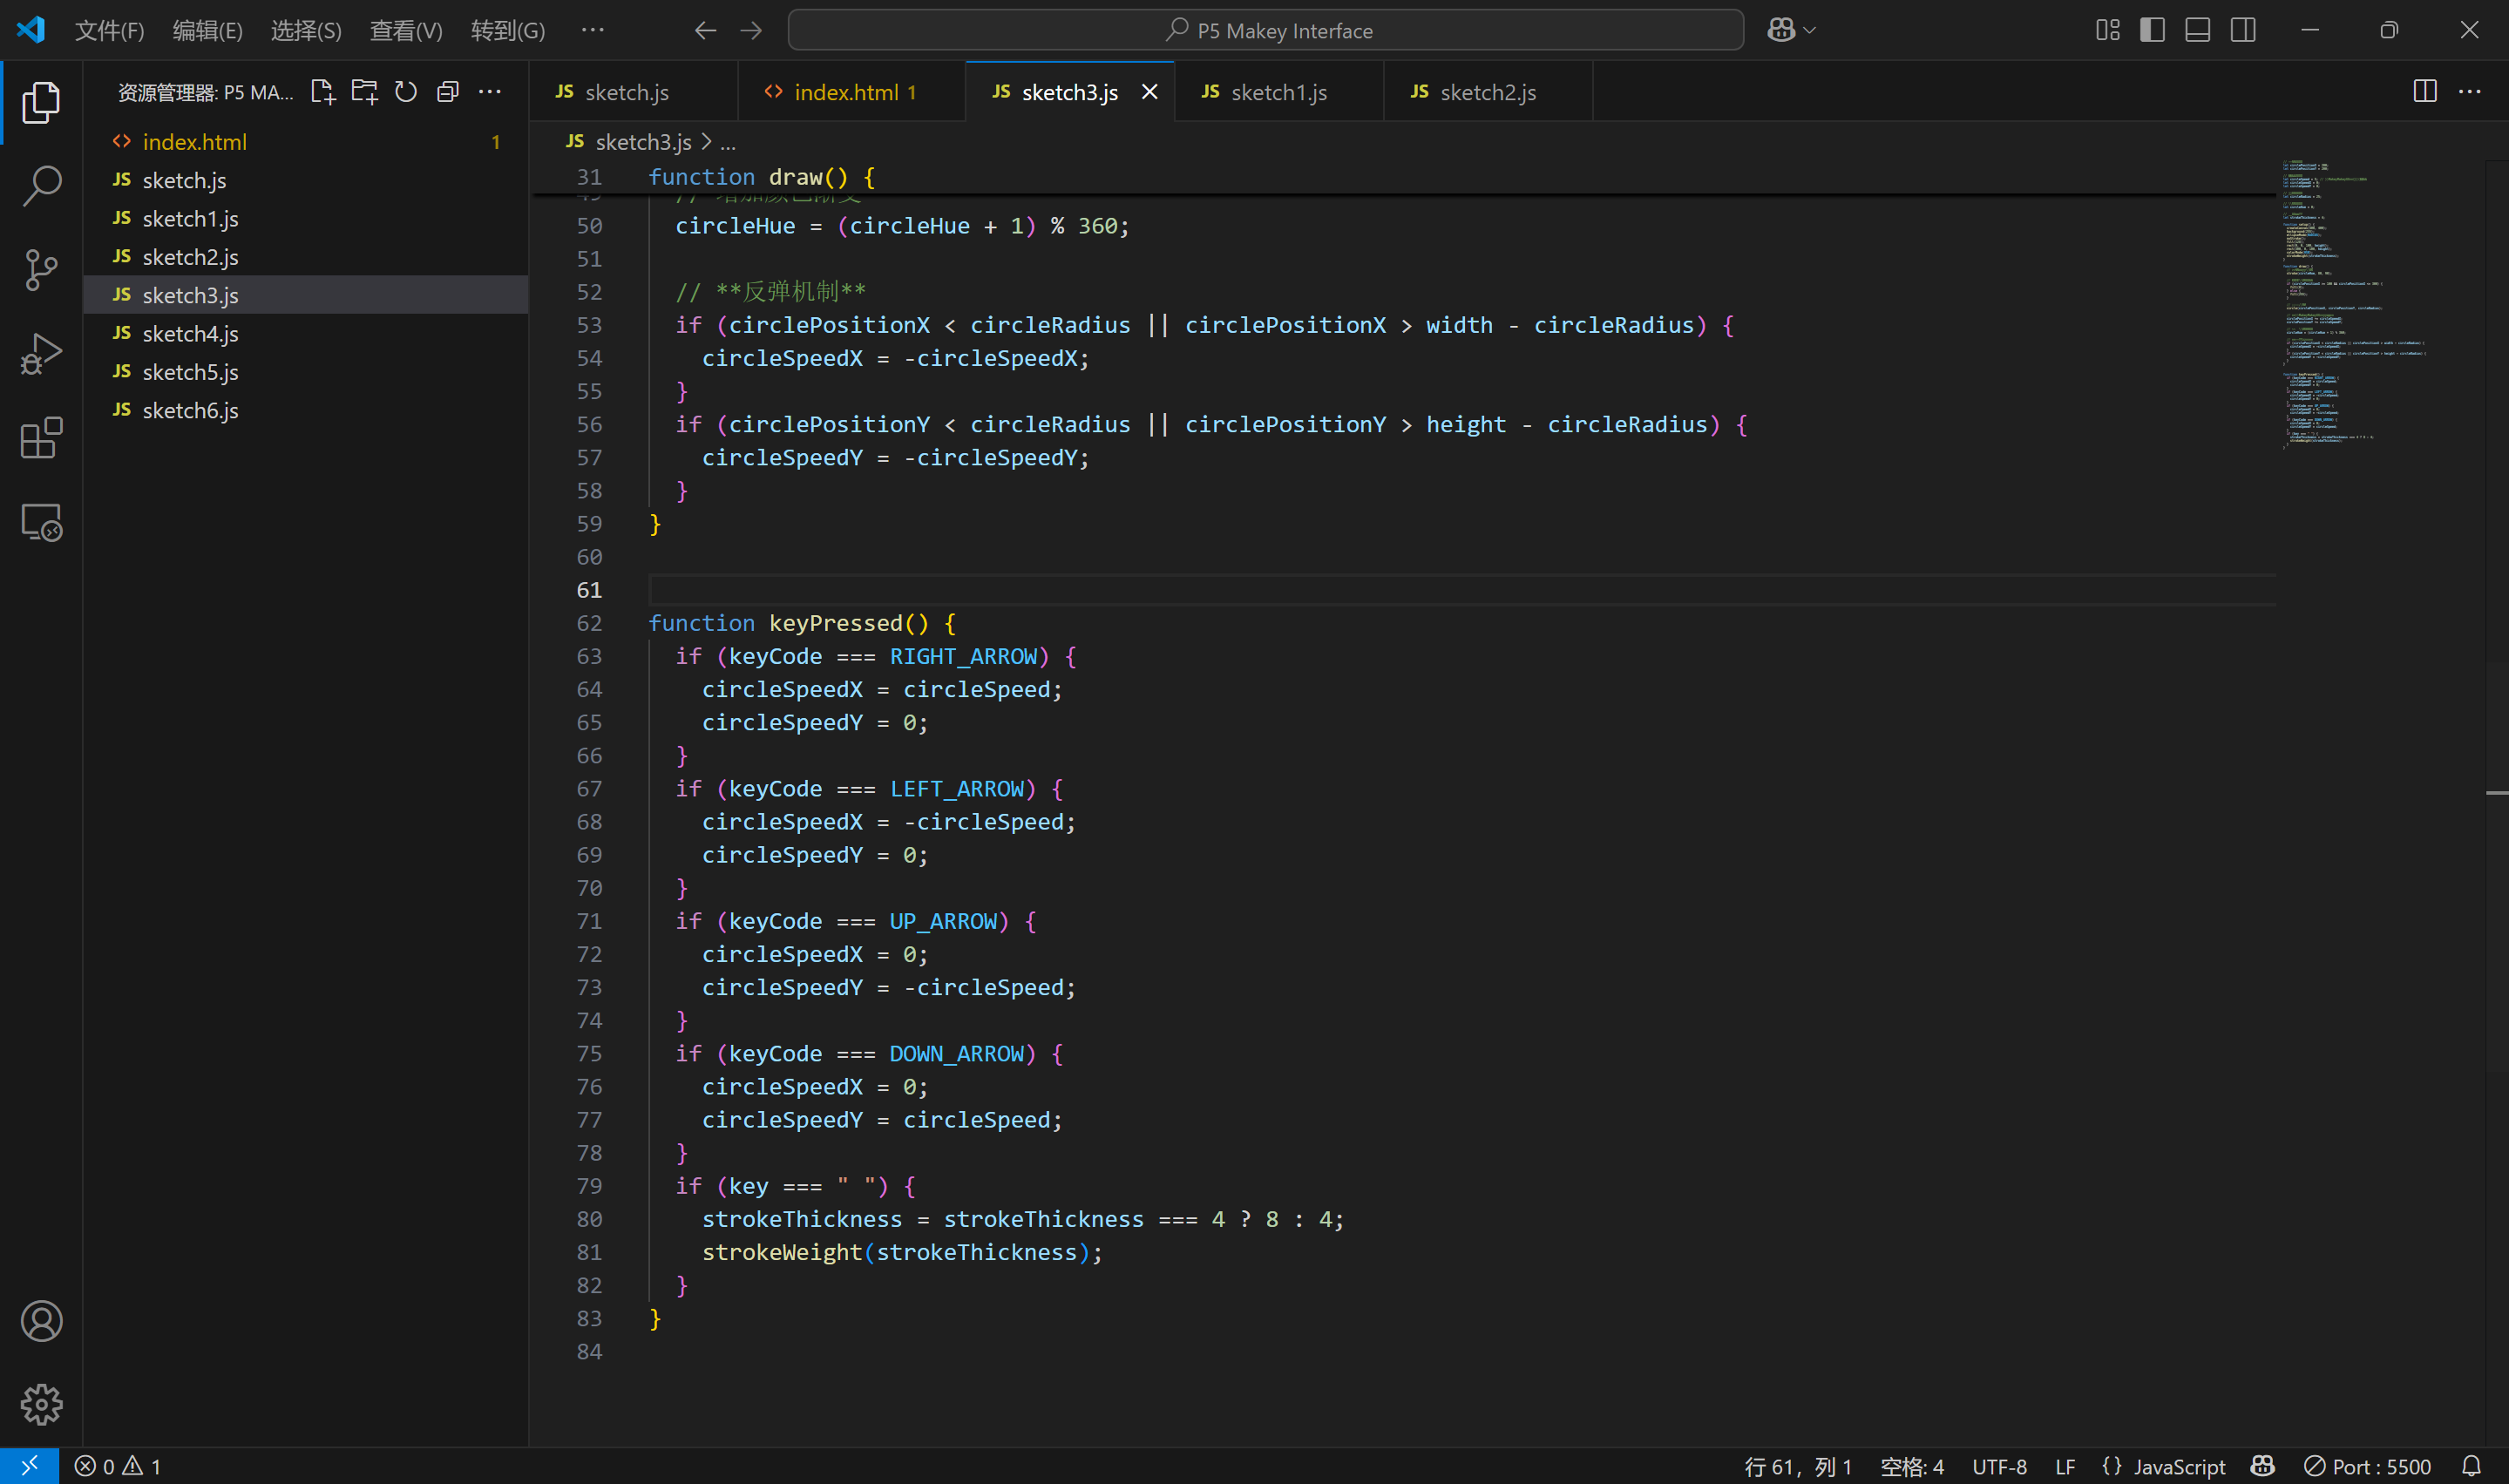This screenshot has width=2509, height=1484.
Task: Click Port: 5500 in the status bar
Action: pyautogui.click(x=2382, y=1466)
